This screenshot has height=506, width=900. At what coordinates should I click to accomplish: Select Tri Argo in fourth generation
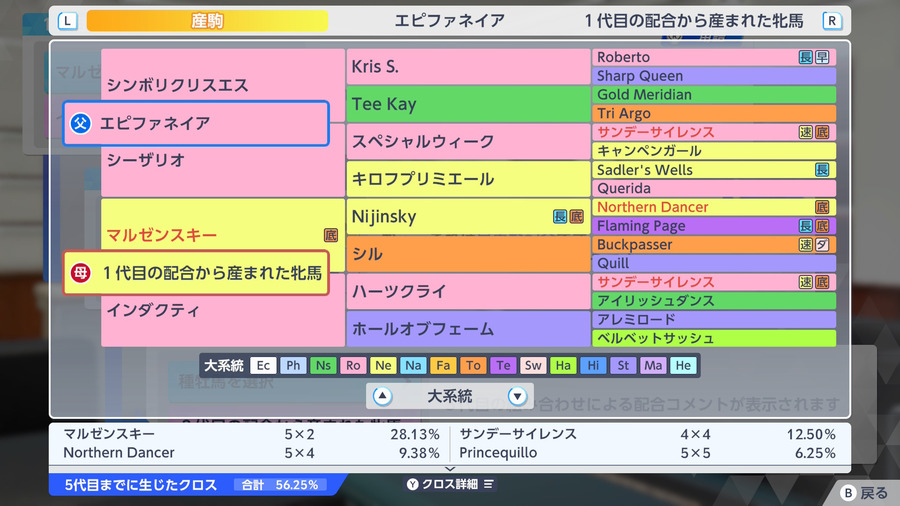714,113
